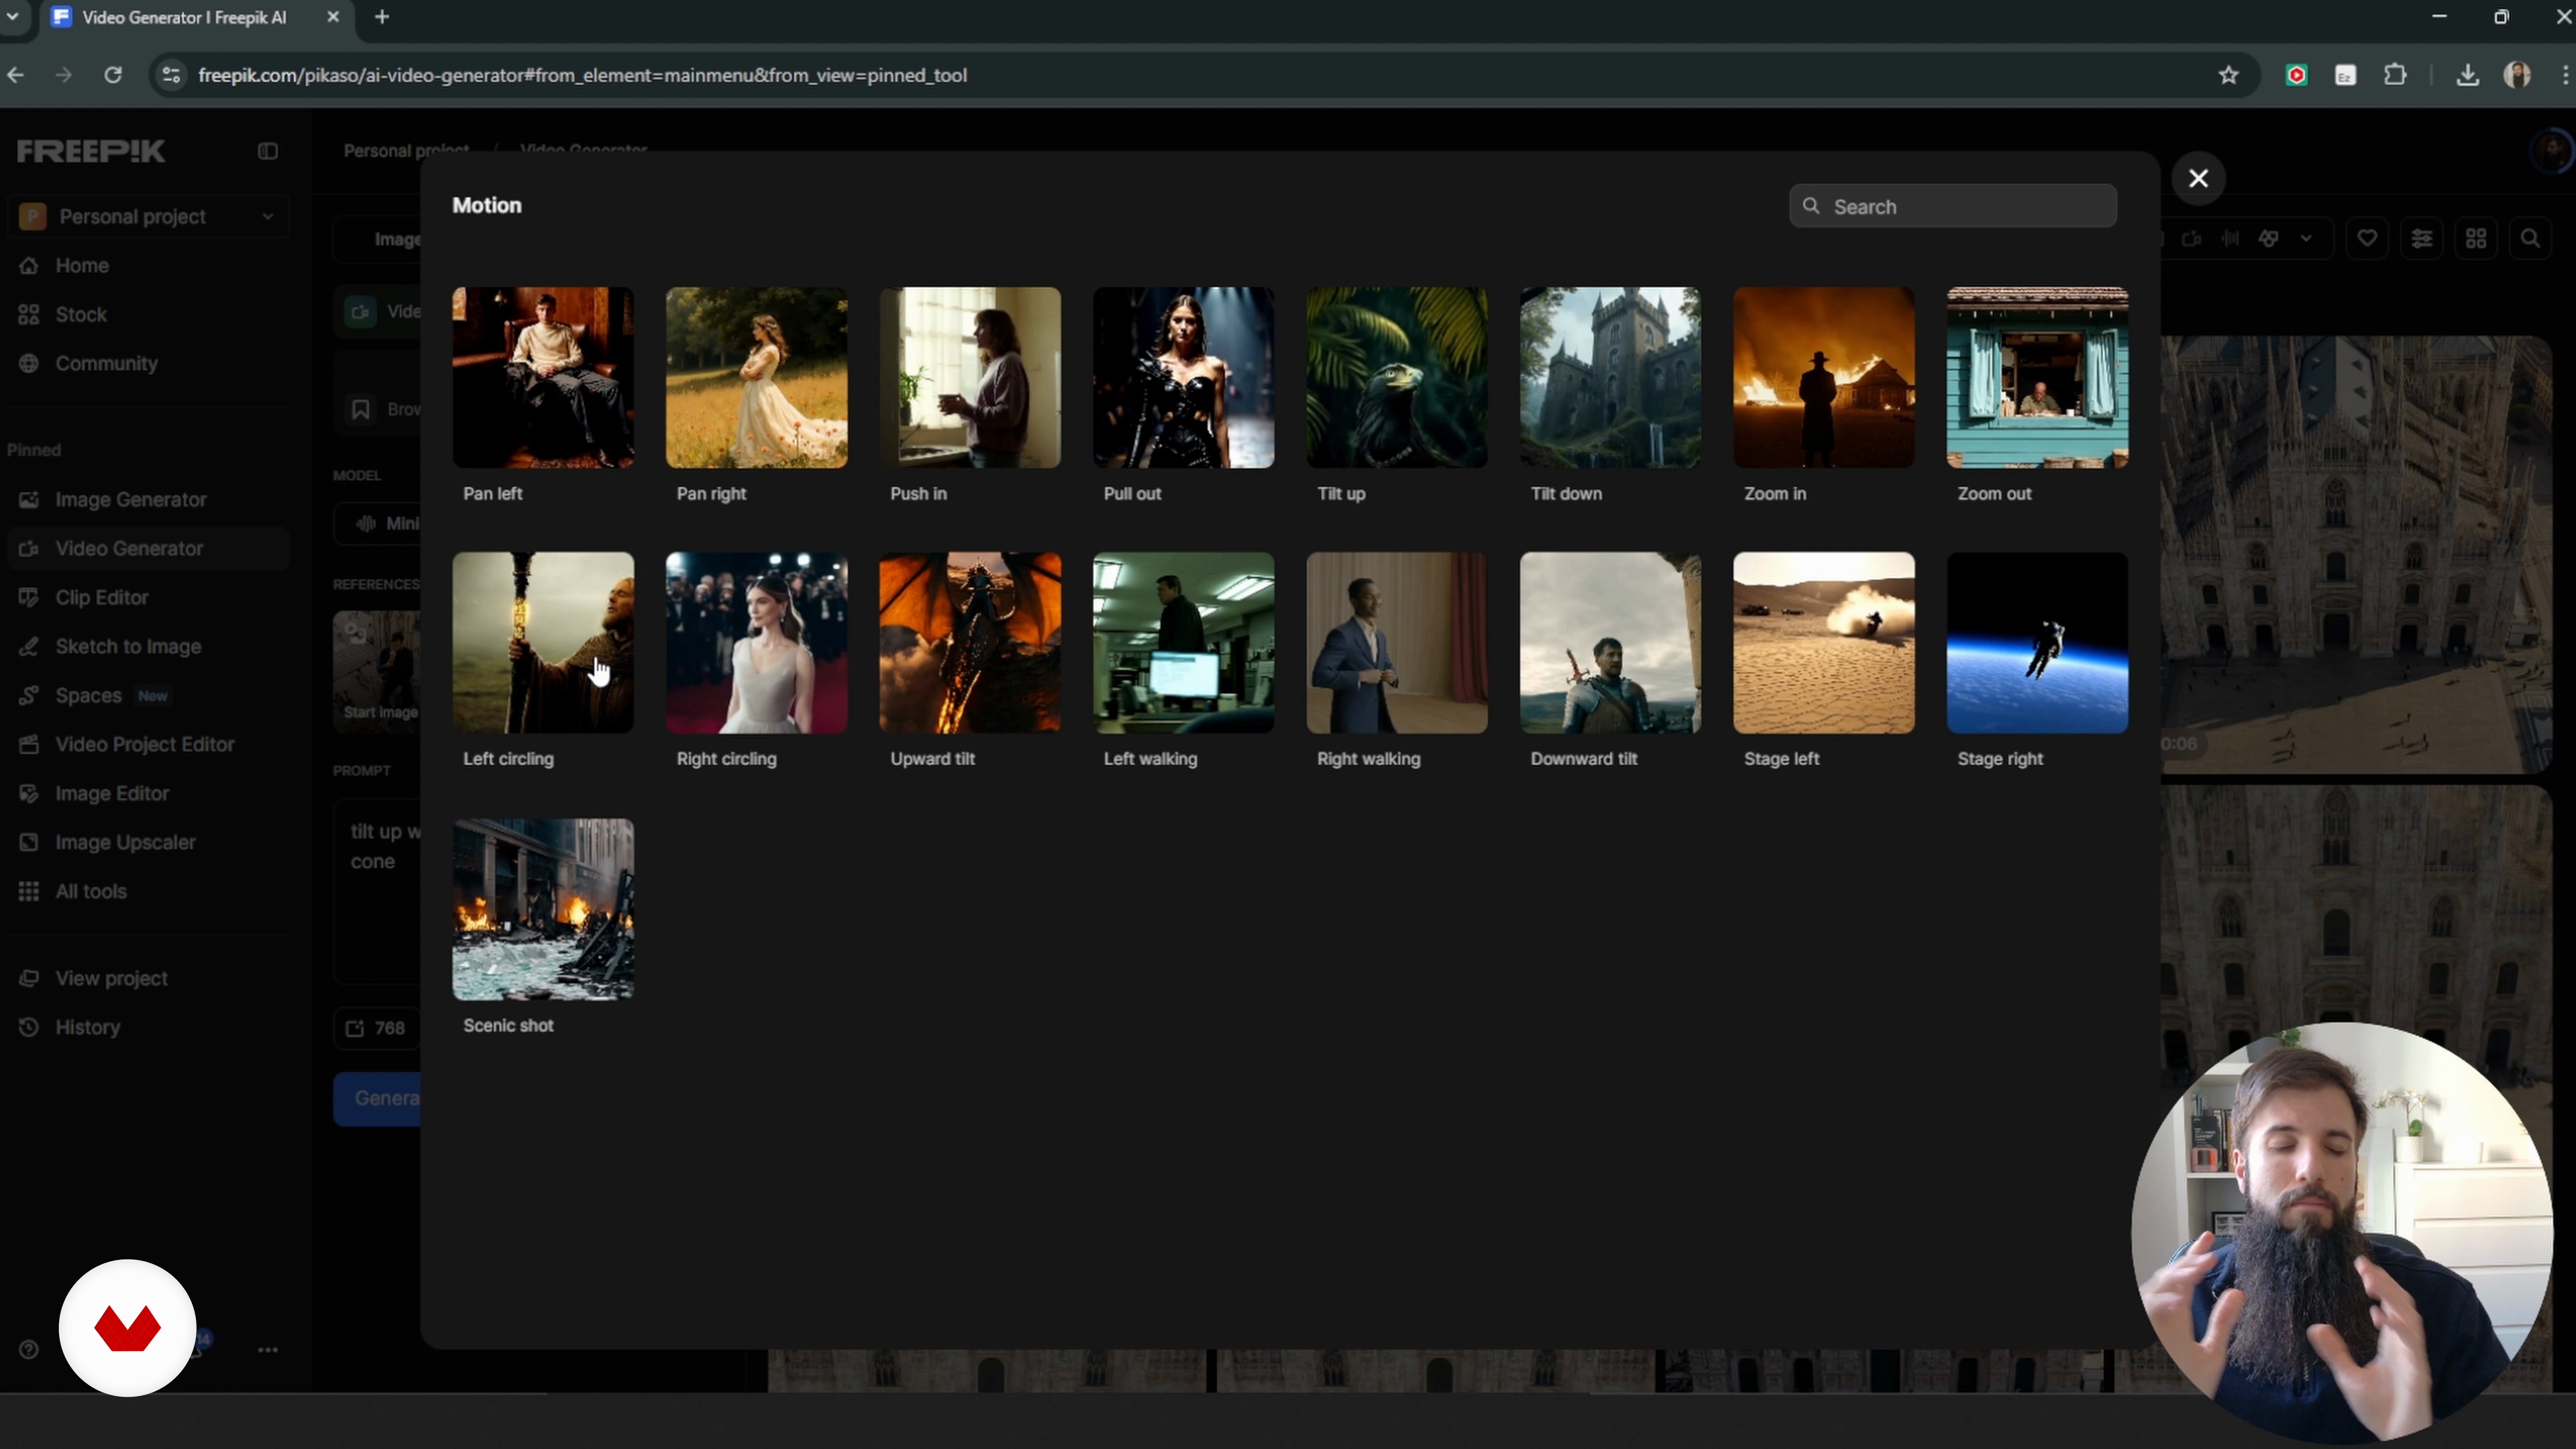Select the Tilt down castle thumbnail
The height and width of the screenshot is (1449, 2576).
[x=1610, y=378]
